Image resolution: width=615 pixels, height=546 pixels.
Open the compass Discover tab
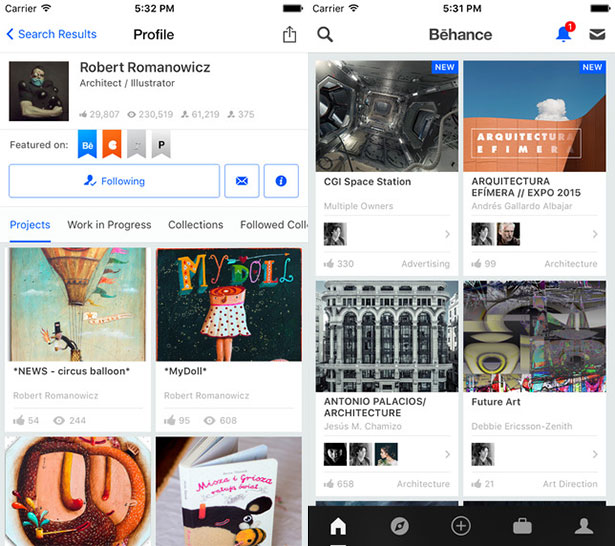399,526
